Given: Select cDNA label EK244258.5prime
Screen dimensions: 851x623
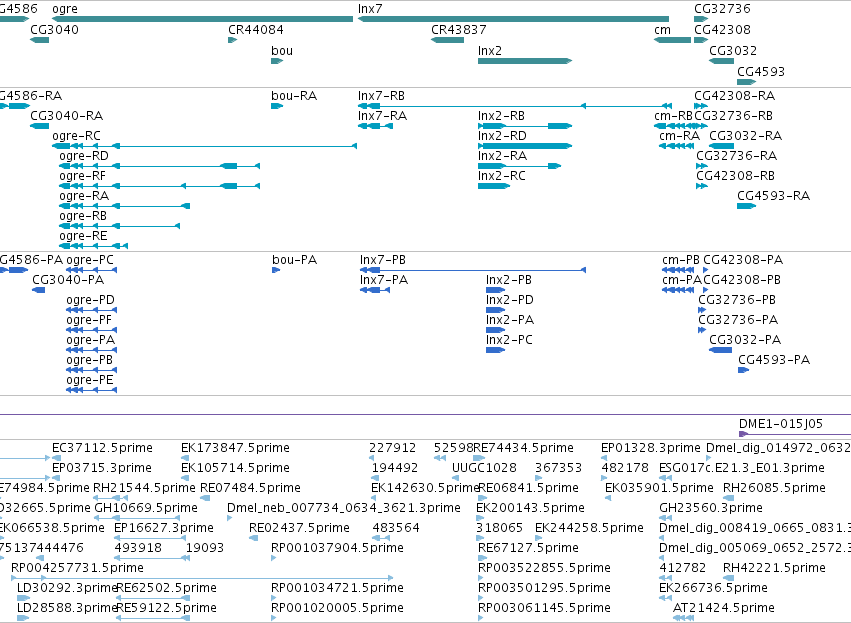Looking at the screenshot, I should point(589,528).
